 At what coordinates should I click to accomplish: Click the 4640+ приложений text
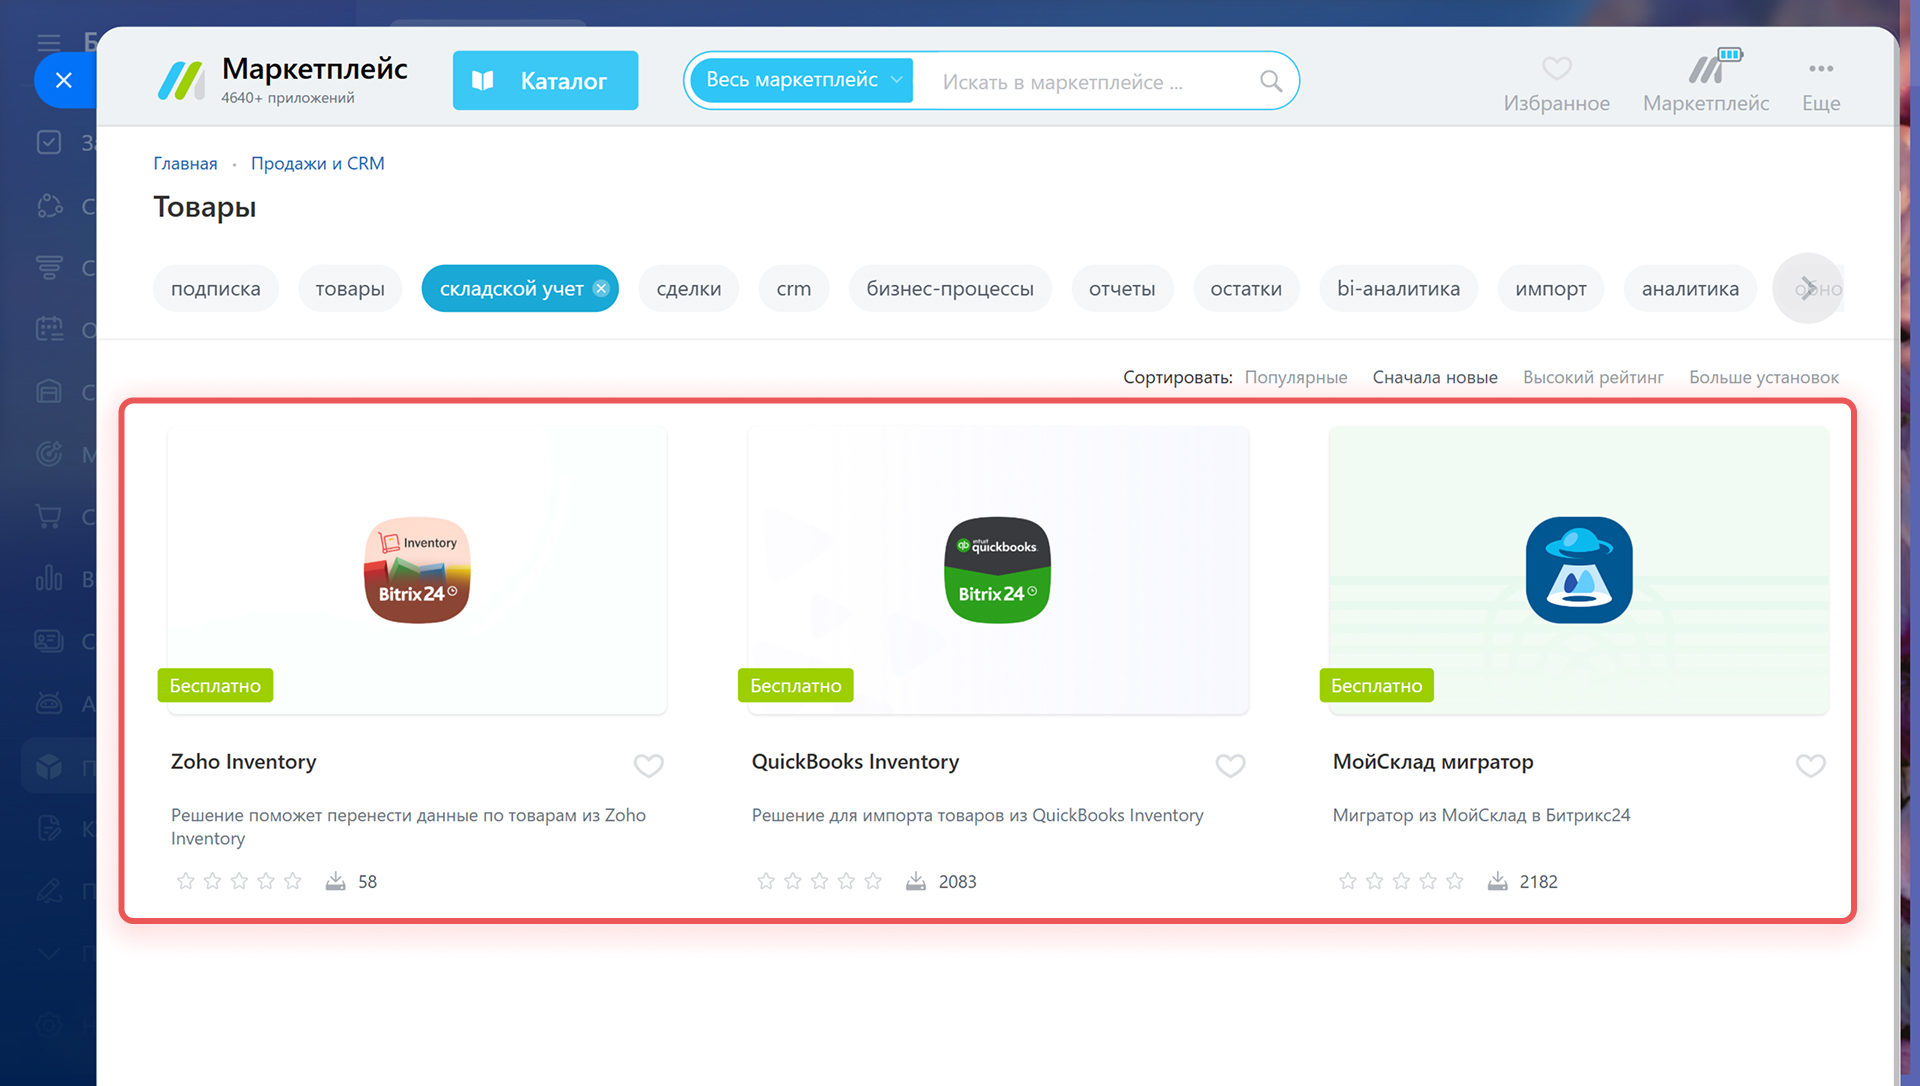[x=288, y=98]
